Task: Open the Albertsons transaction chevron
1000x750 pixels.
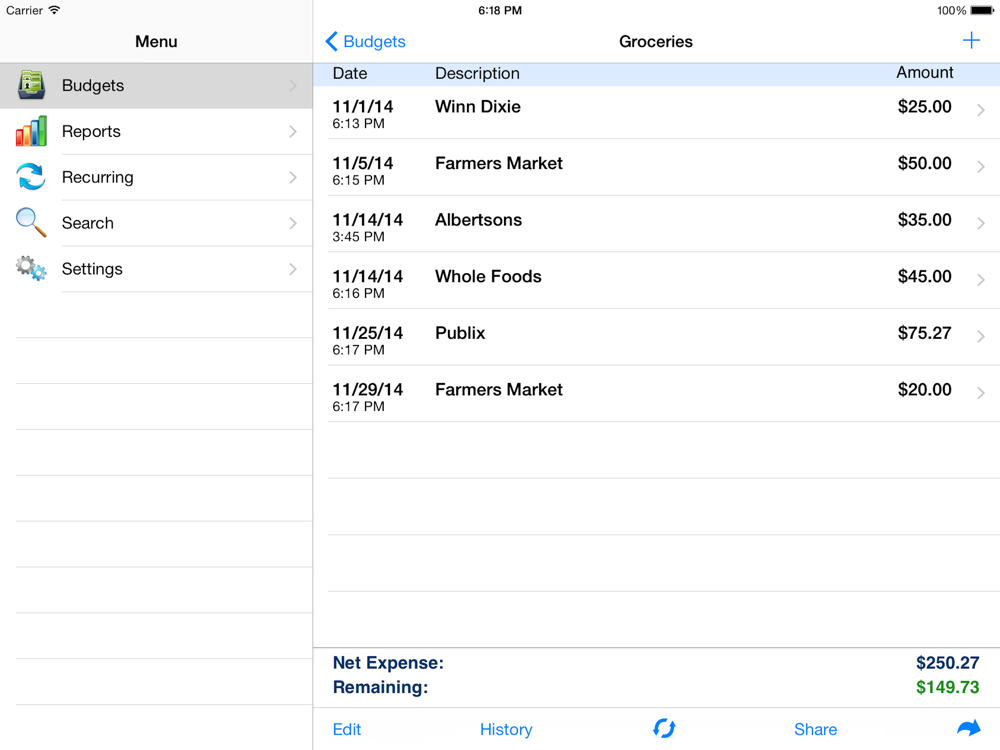Action: [981, 223]
